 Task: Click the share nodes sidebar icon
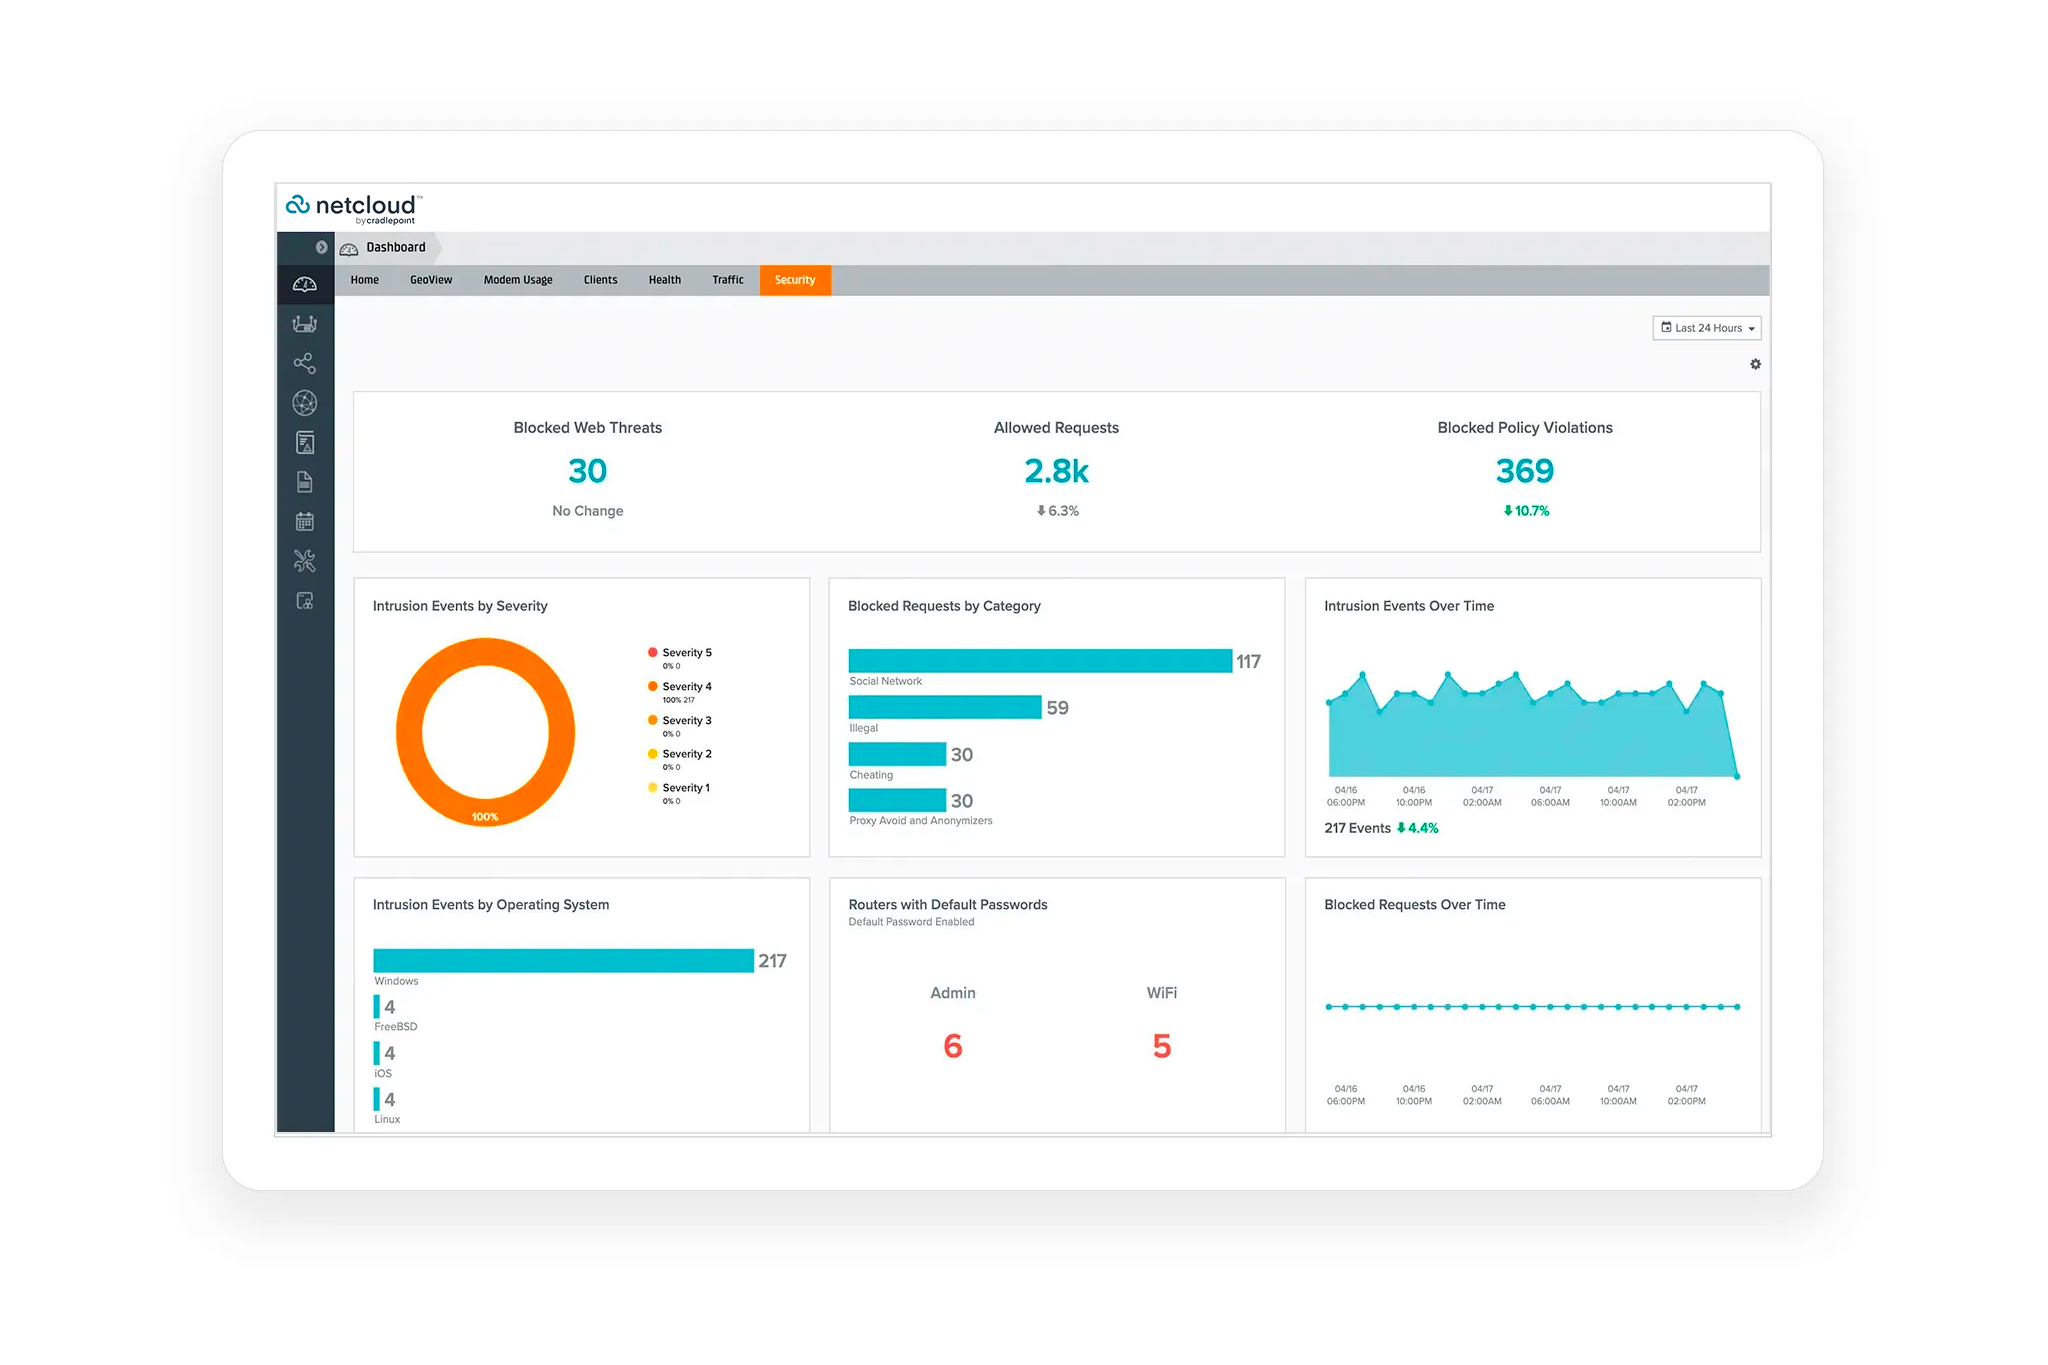(304, 363)
